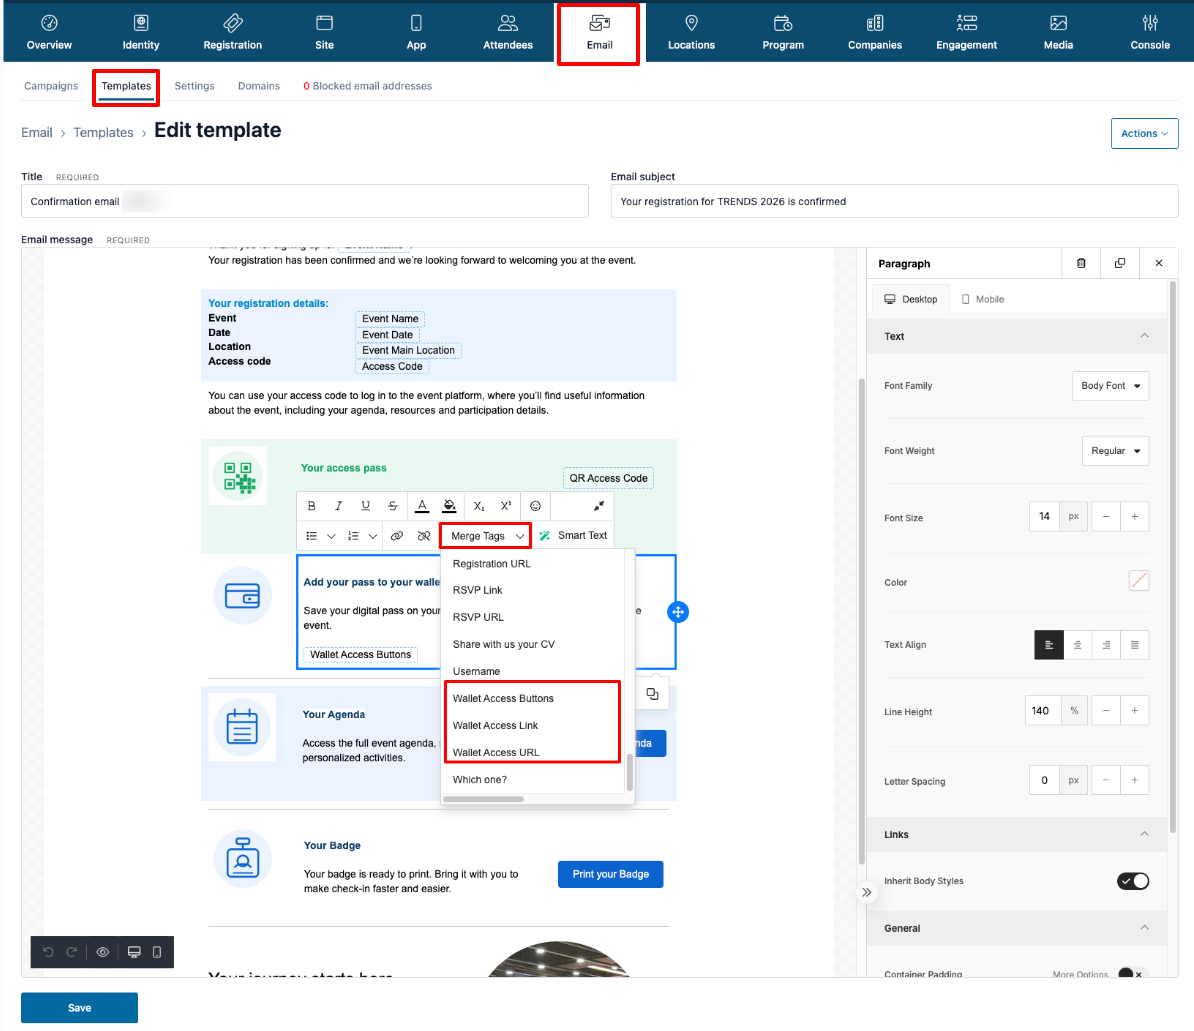Open the App section

click(417, 33)
